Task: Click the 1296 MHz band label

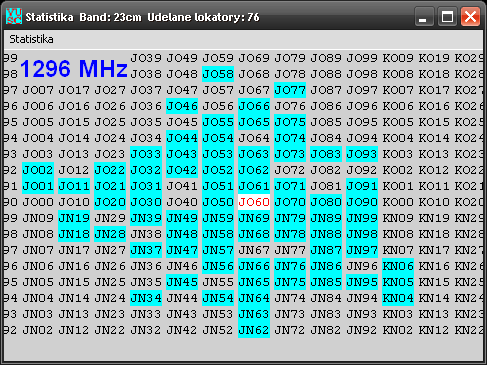Action: pos(74,69)
